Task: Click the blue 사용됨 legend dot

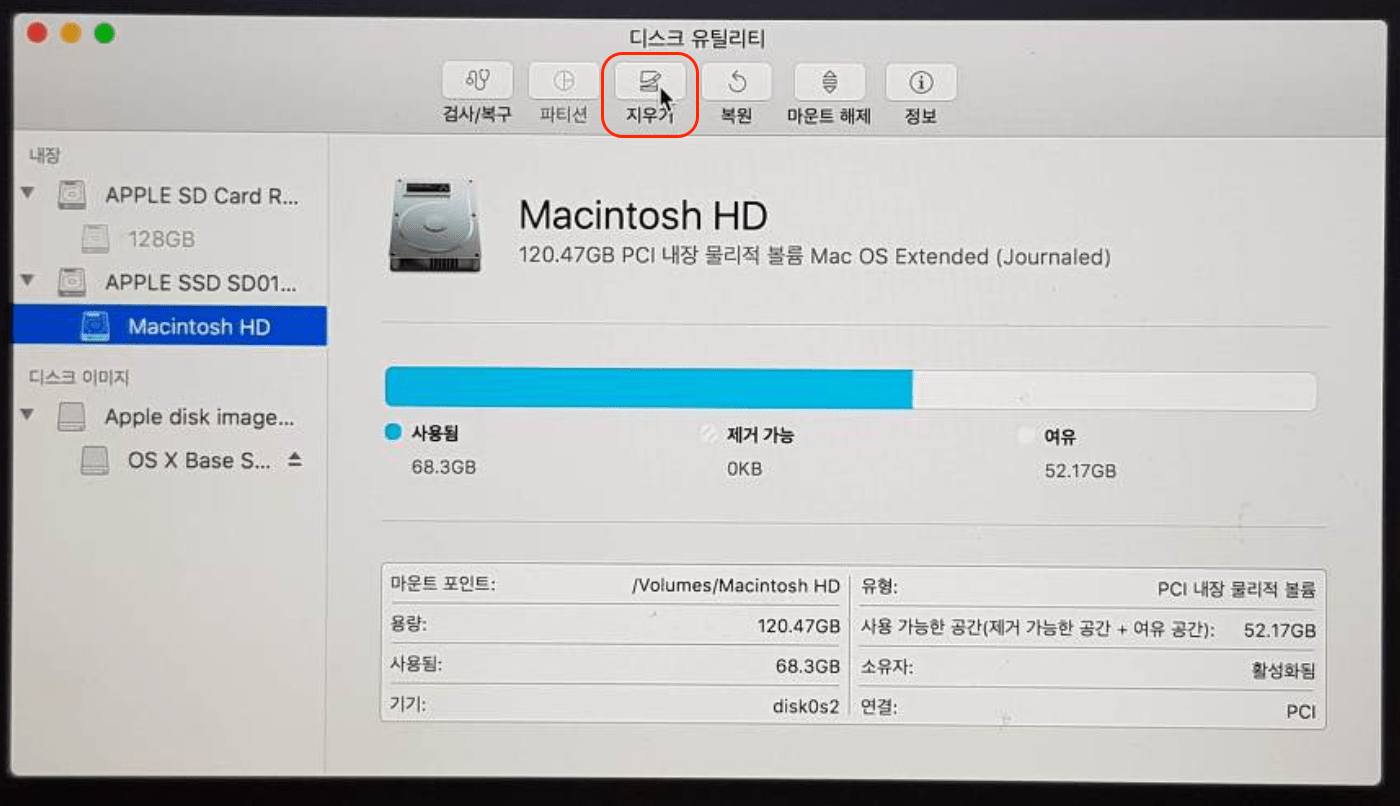Action: [394, 434]
